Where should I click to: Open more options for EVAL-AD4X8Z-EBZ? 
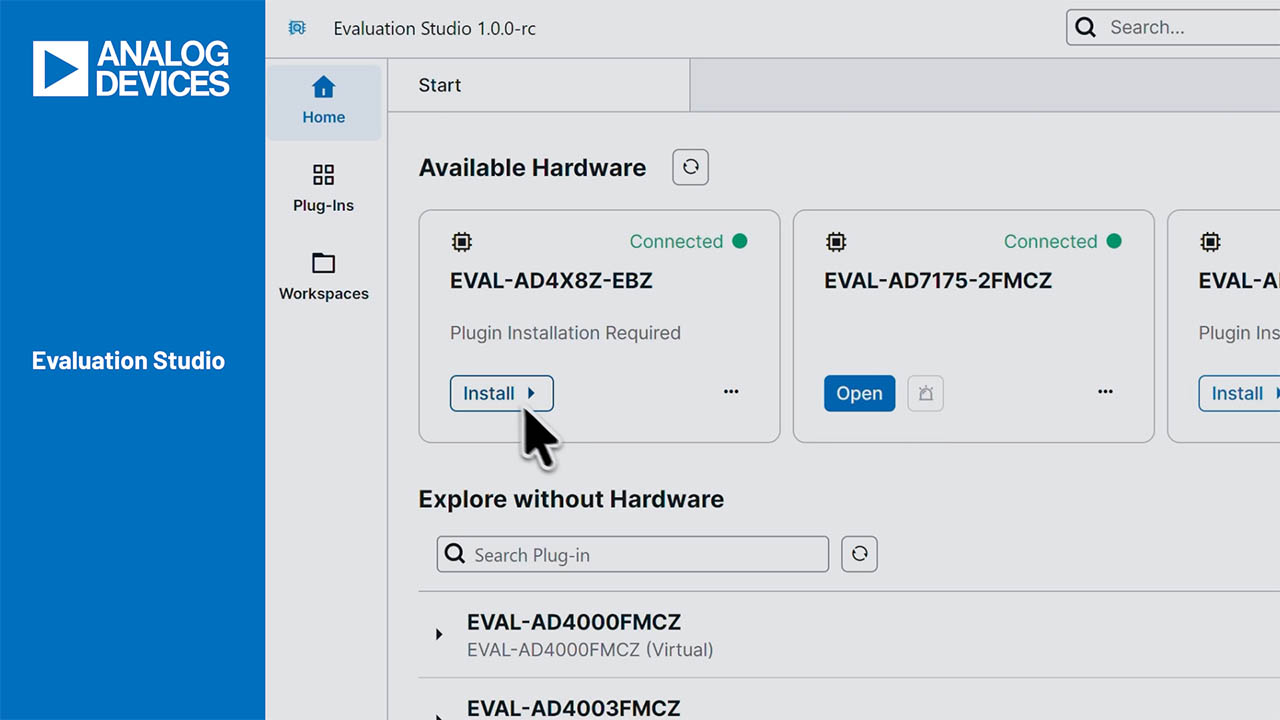(x=731, y=392)
